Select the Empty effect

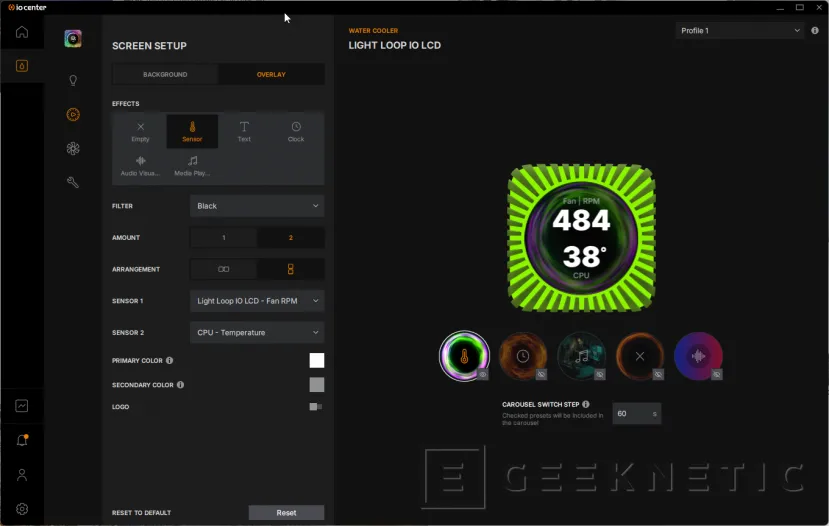[140, 132]
